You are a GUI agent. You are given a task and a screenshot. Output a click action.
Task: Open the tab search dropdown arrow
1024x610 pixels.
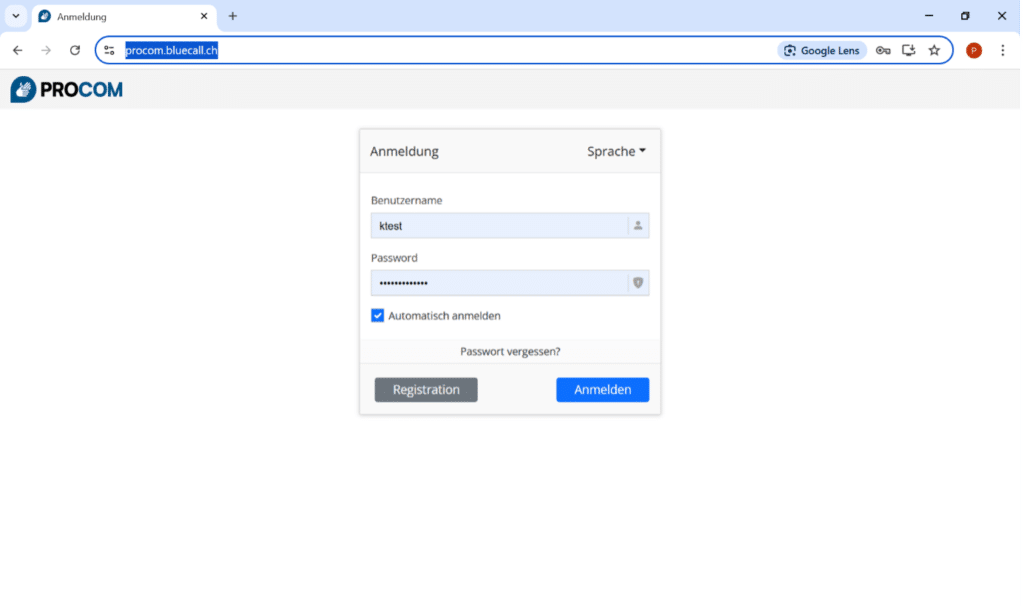16,16
